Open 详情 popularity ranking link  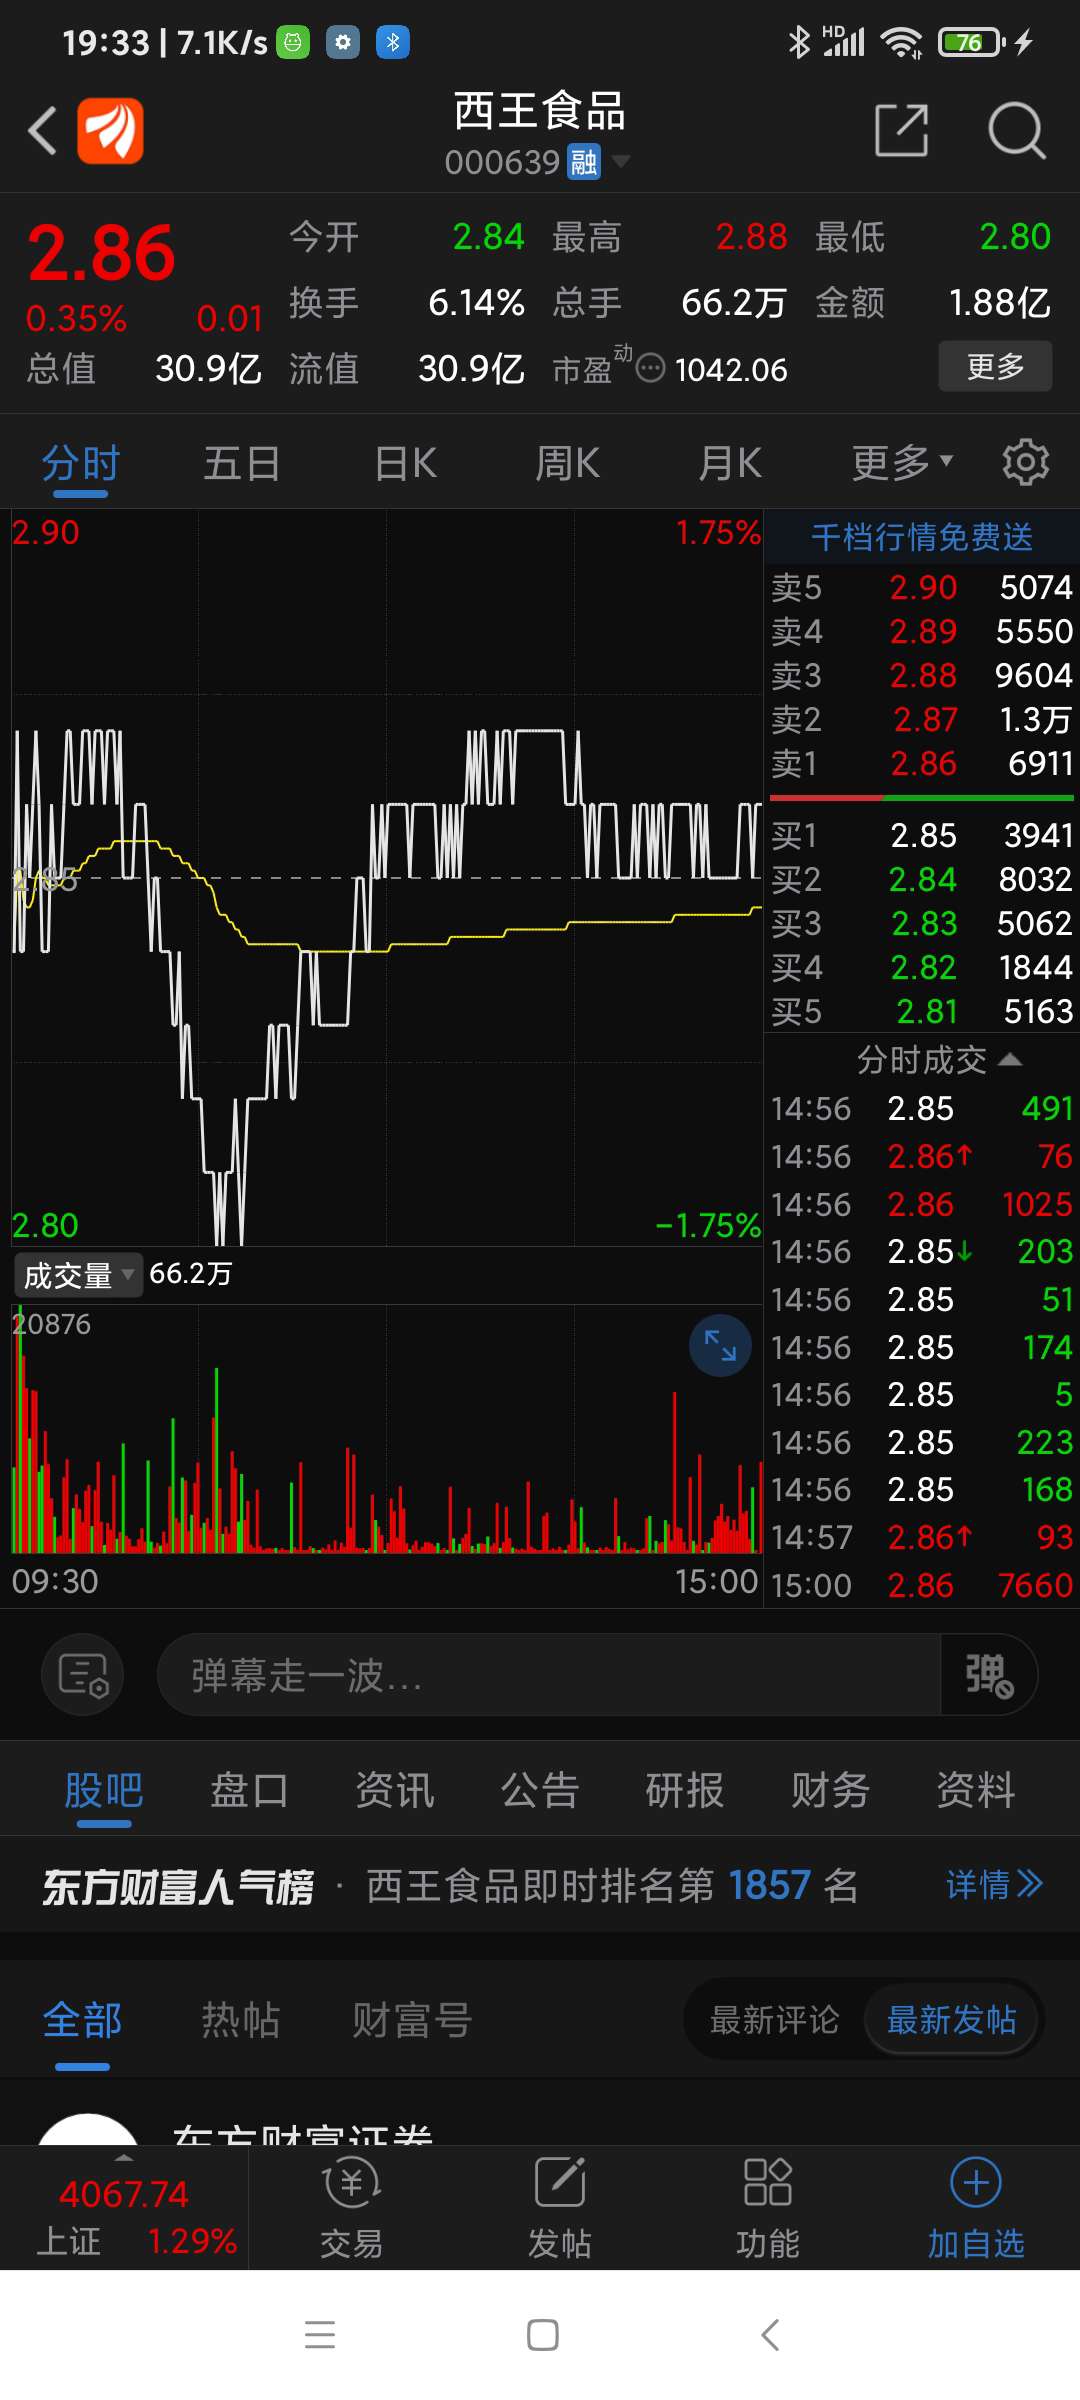[x=995, y=1885]
